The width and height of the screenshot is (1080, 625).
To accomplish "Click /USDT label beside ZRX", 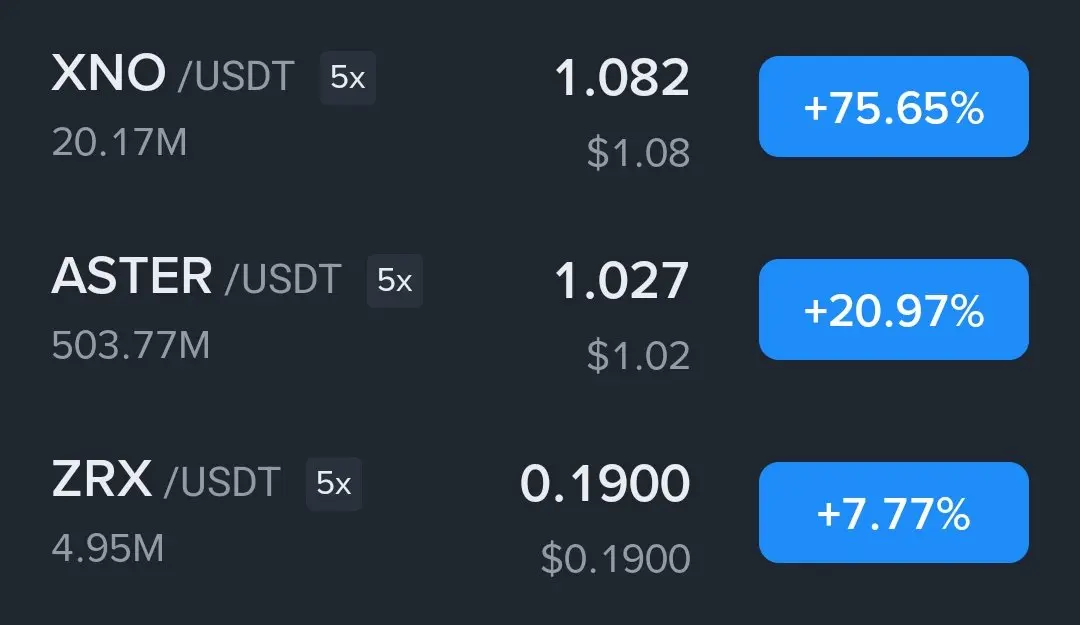I will pos(222,482).
